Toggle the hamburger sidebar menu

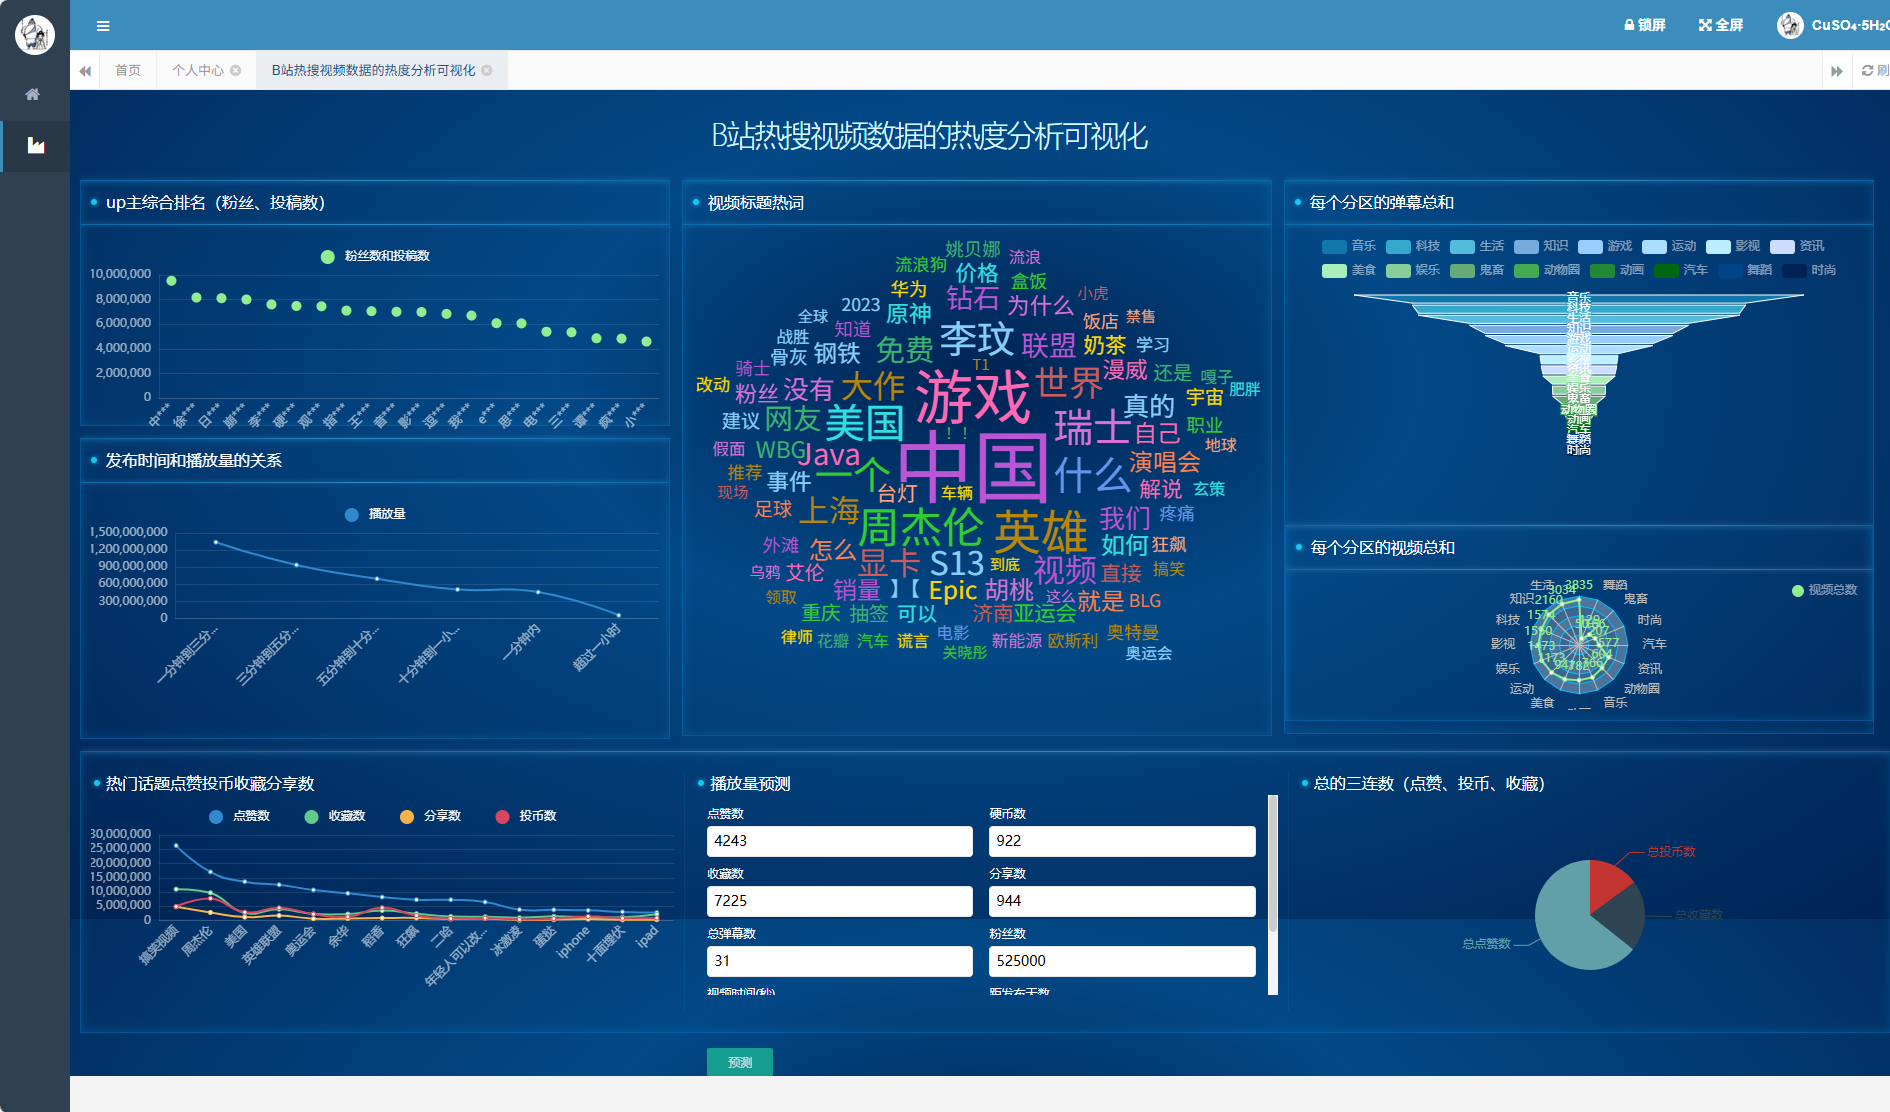(x=103, y=26)
